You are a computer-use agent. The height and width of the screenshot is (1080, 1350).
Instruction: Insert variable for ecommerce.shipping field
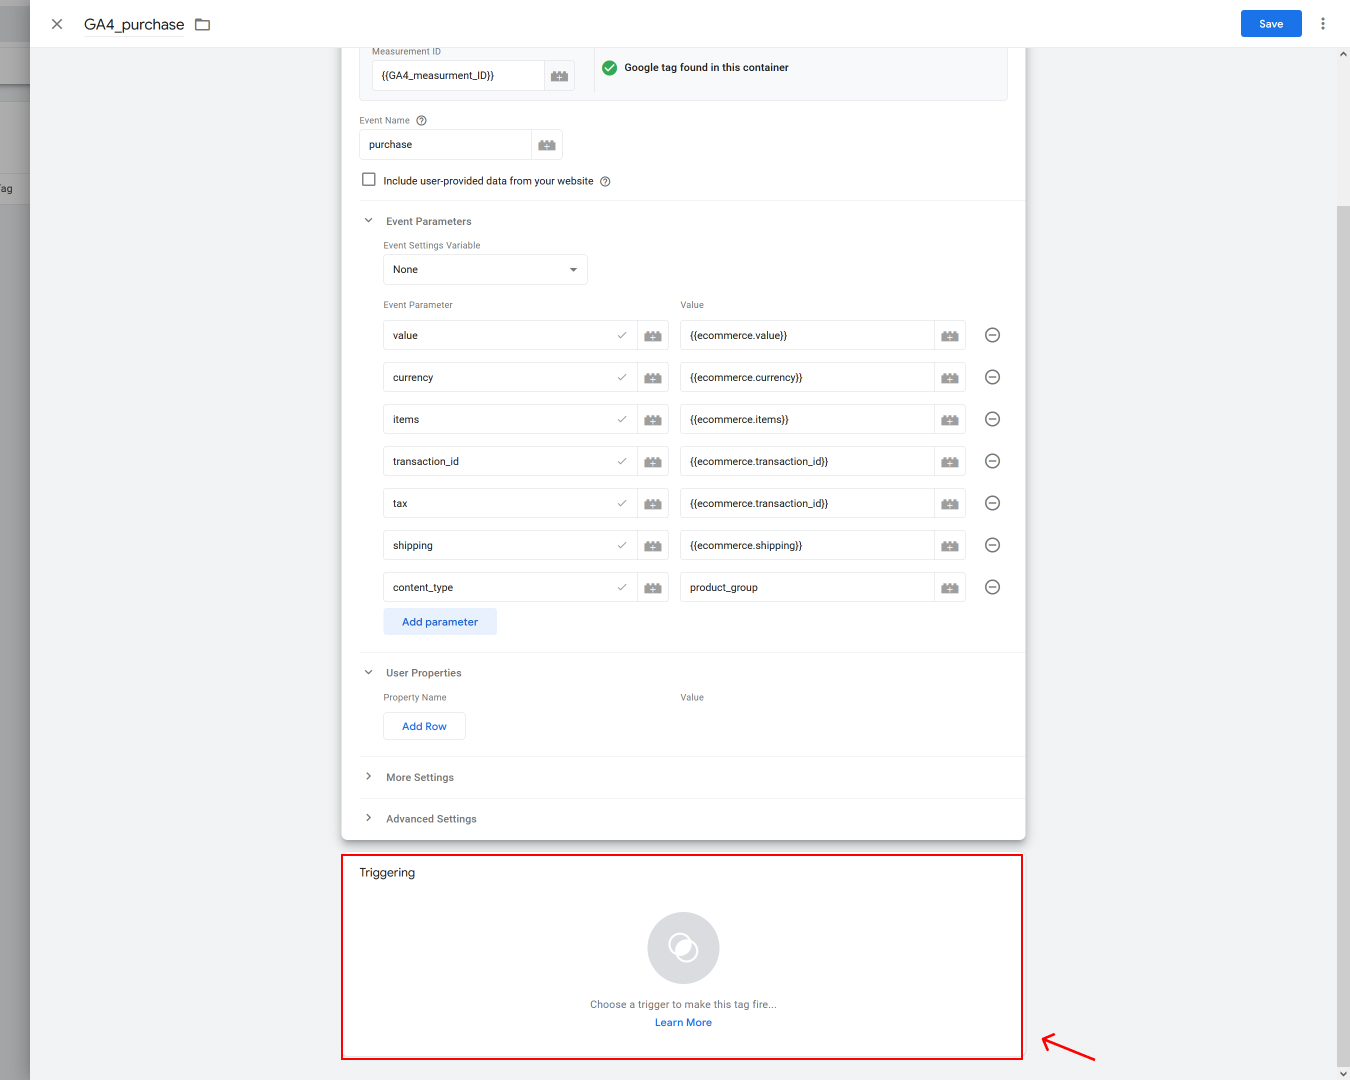point(950,546)
